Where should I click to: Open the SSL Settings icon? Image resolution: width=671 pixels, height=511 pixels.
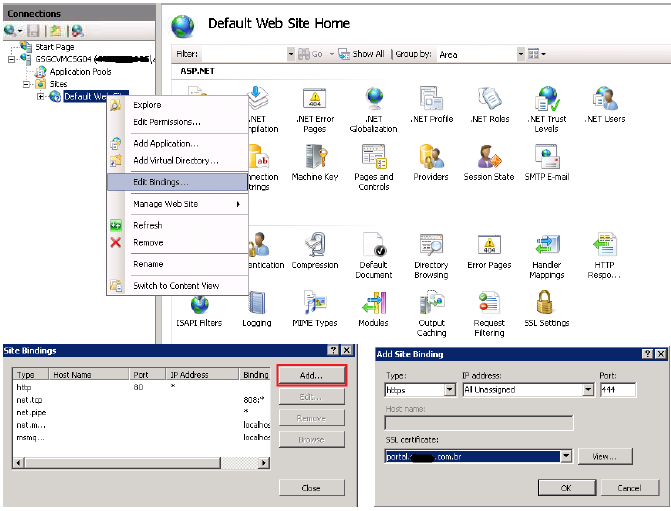click(546, 306)
